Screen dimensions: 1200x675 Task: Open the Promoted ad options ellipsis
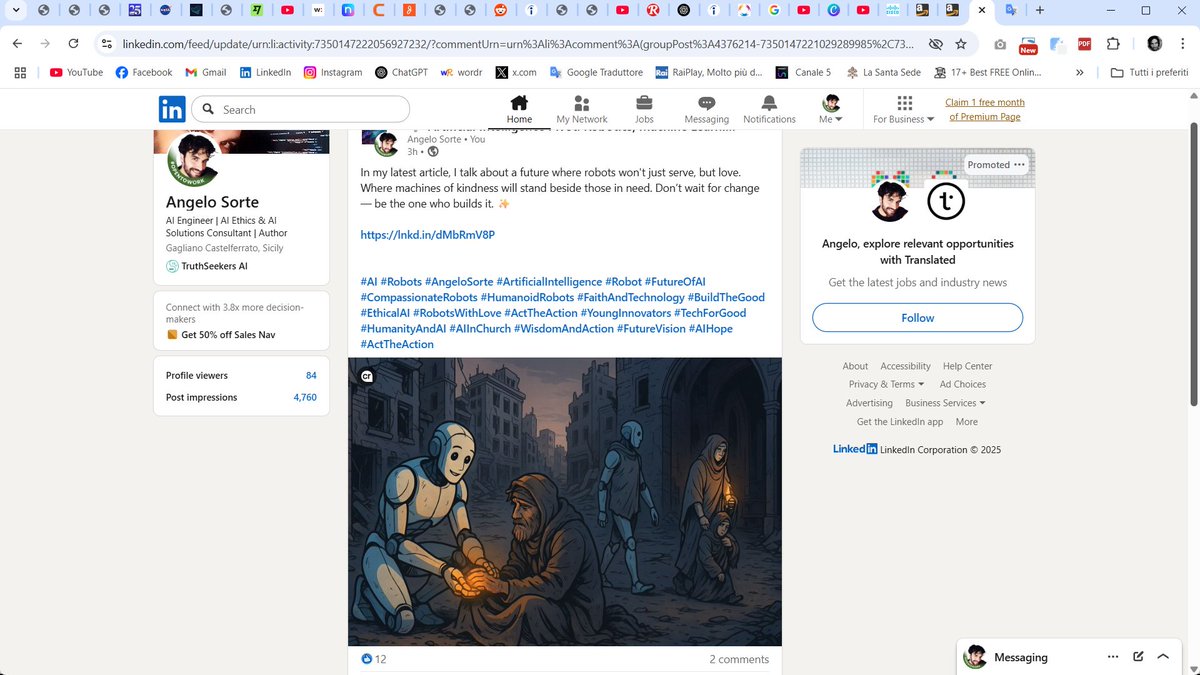pos(1019,164)
